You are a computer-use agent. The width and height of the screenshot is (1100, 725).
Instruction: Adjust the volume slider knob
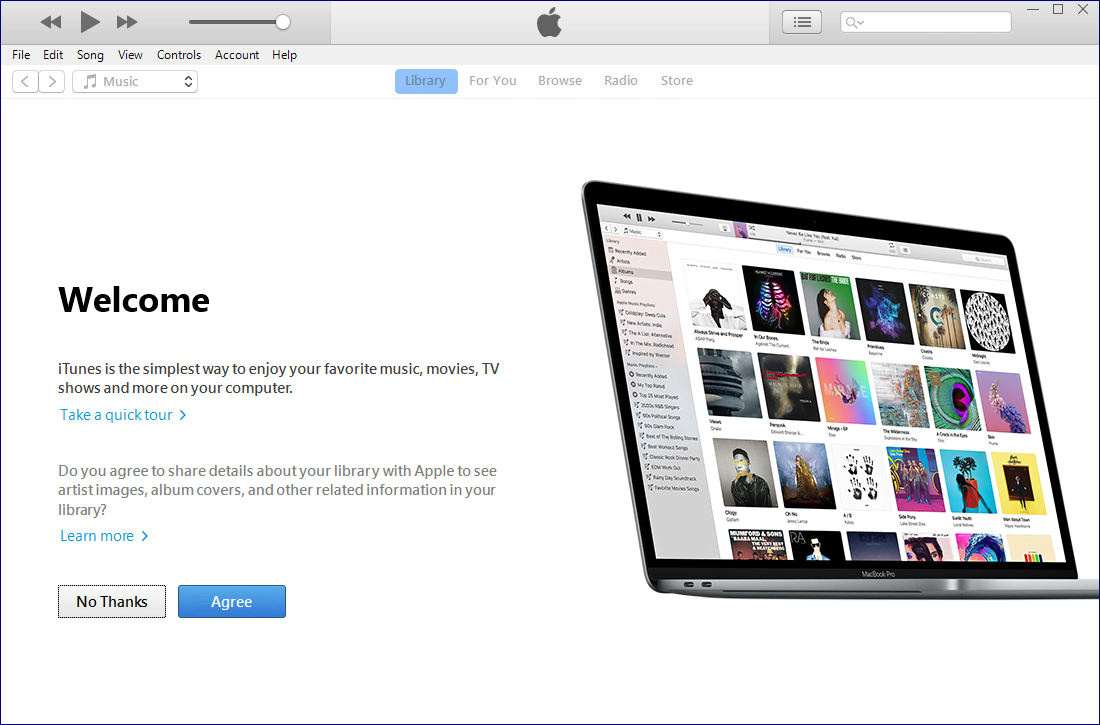283,22
